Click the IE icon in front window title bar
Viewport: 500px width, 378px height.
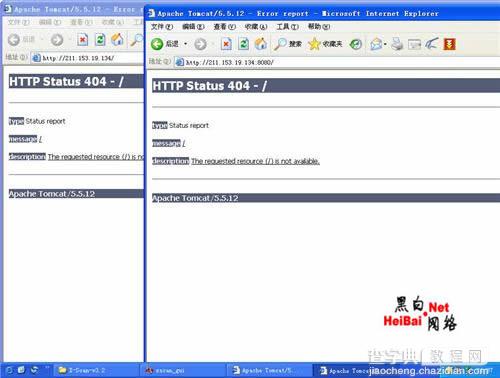coord(151,13)
